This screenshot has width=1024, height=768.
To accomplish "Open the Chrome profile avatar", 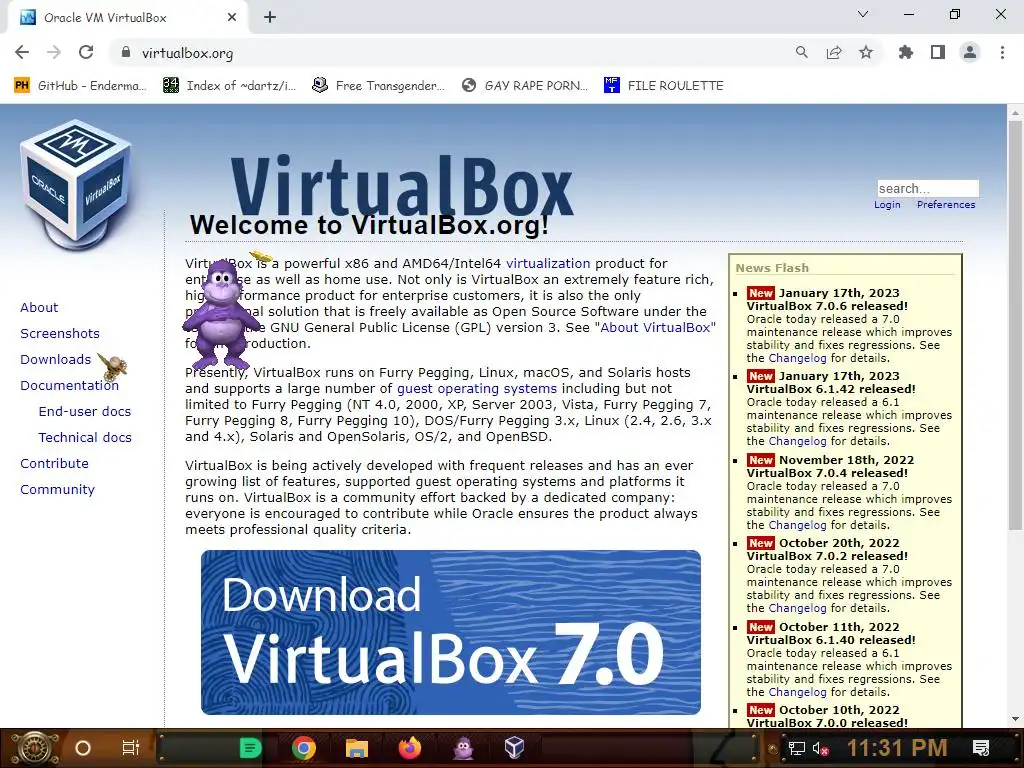I will tap(970, 52).
